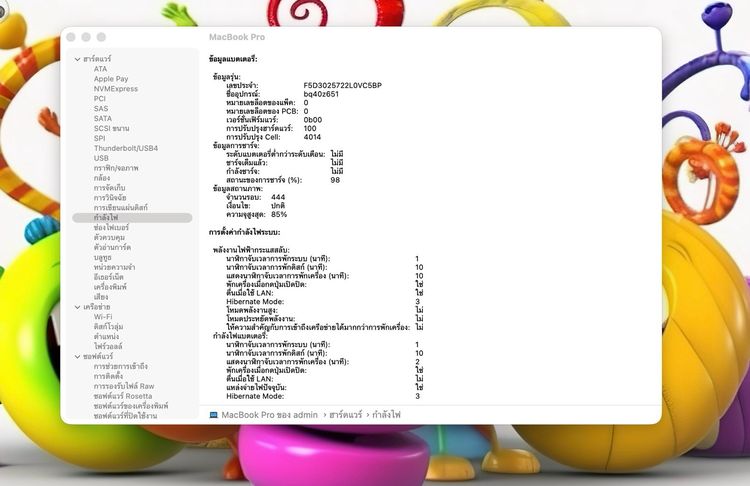This screenshot has width=750, height=486.
Task: Click the MacBook Pro laptop icon in path bar
Action: click(x=214, y=415)
